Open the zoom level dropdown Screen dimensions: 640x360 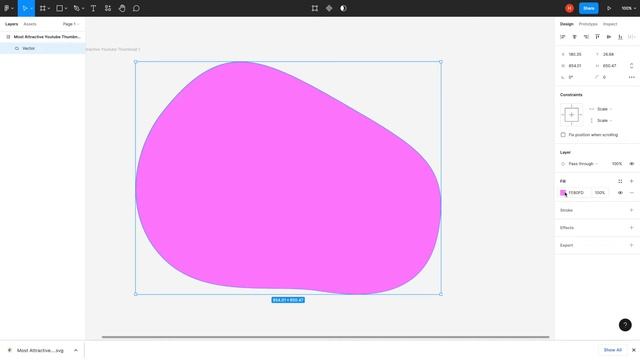[x=629, y=8]
